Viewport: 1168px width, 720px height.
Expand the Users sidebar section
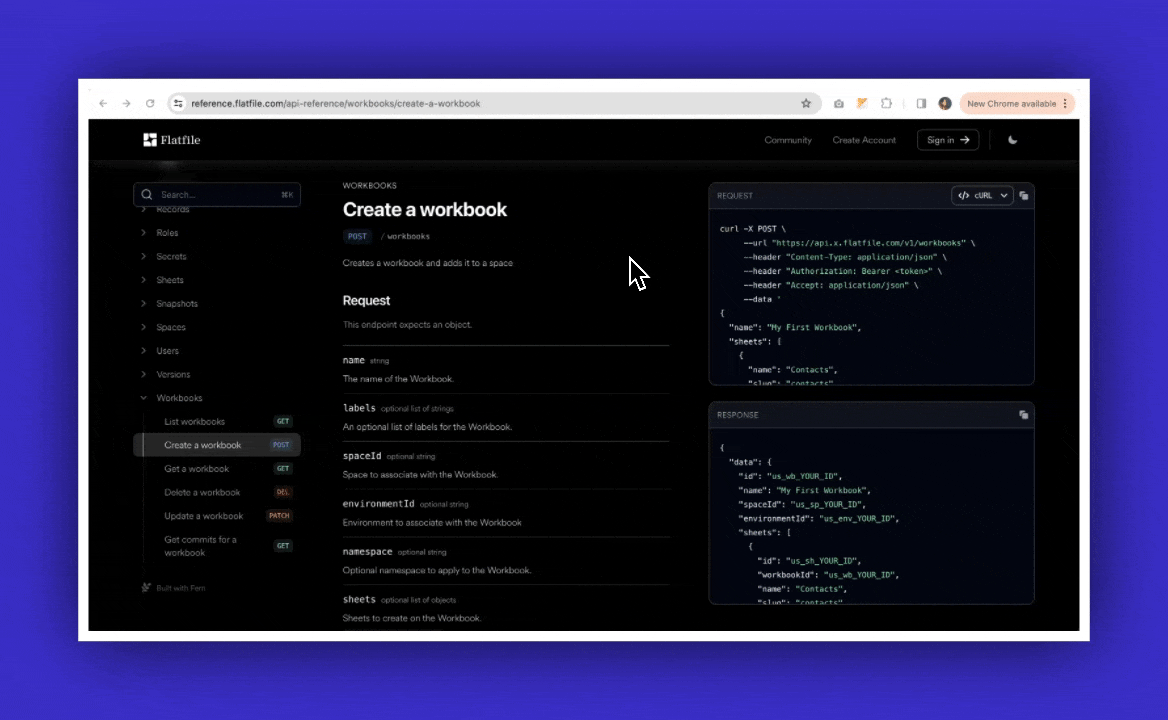click(144, 351)
